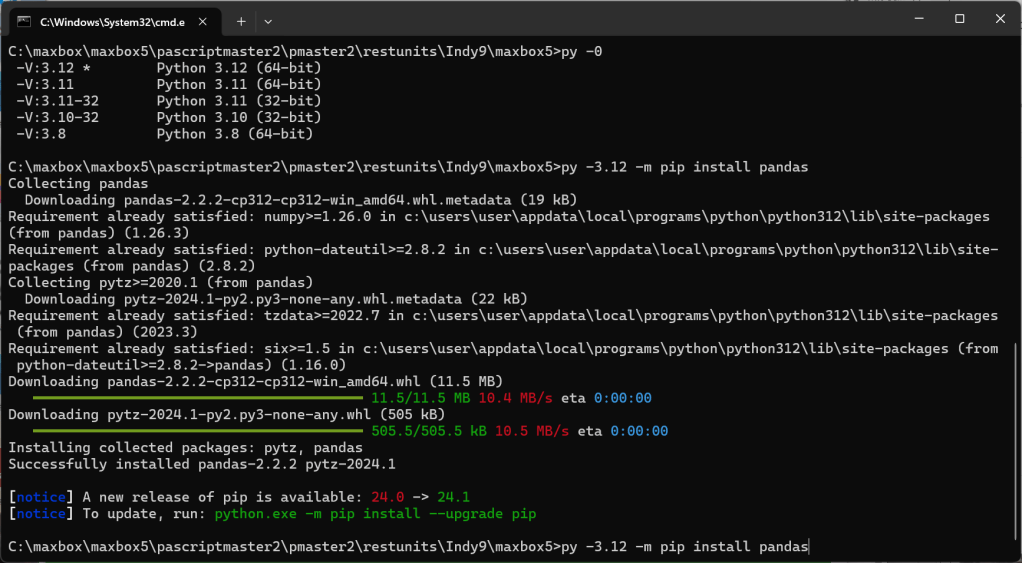Open a new terminal tab with plus
Image resolution: width=1022 pixels, height=563 pixels.
point(241,21)
